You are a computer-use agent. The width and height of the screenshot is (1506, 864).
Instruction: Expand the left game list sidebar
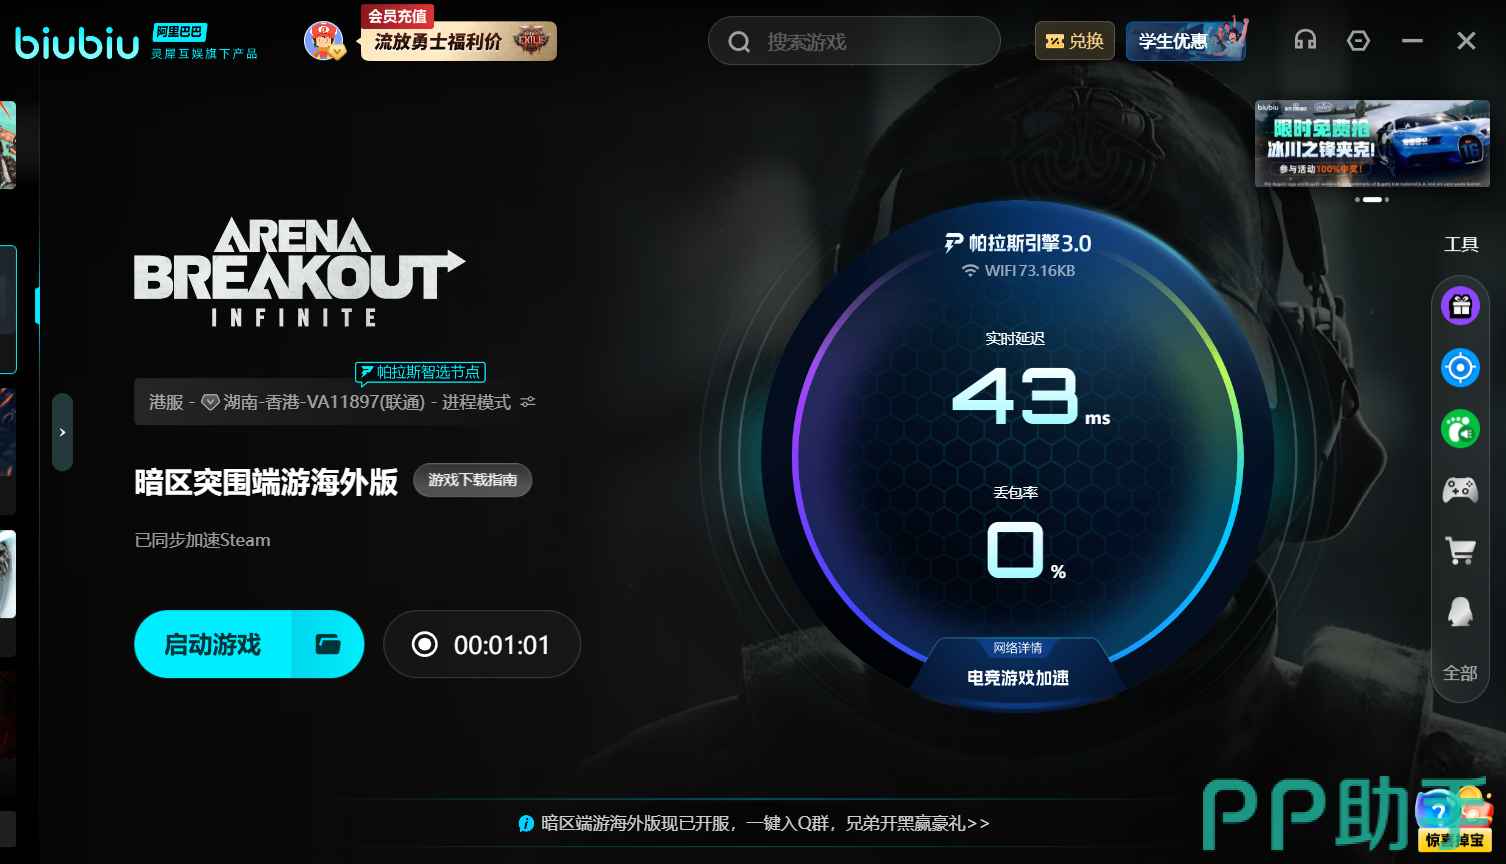[x=62, y=432]
